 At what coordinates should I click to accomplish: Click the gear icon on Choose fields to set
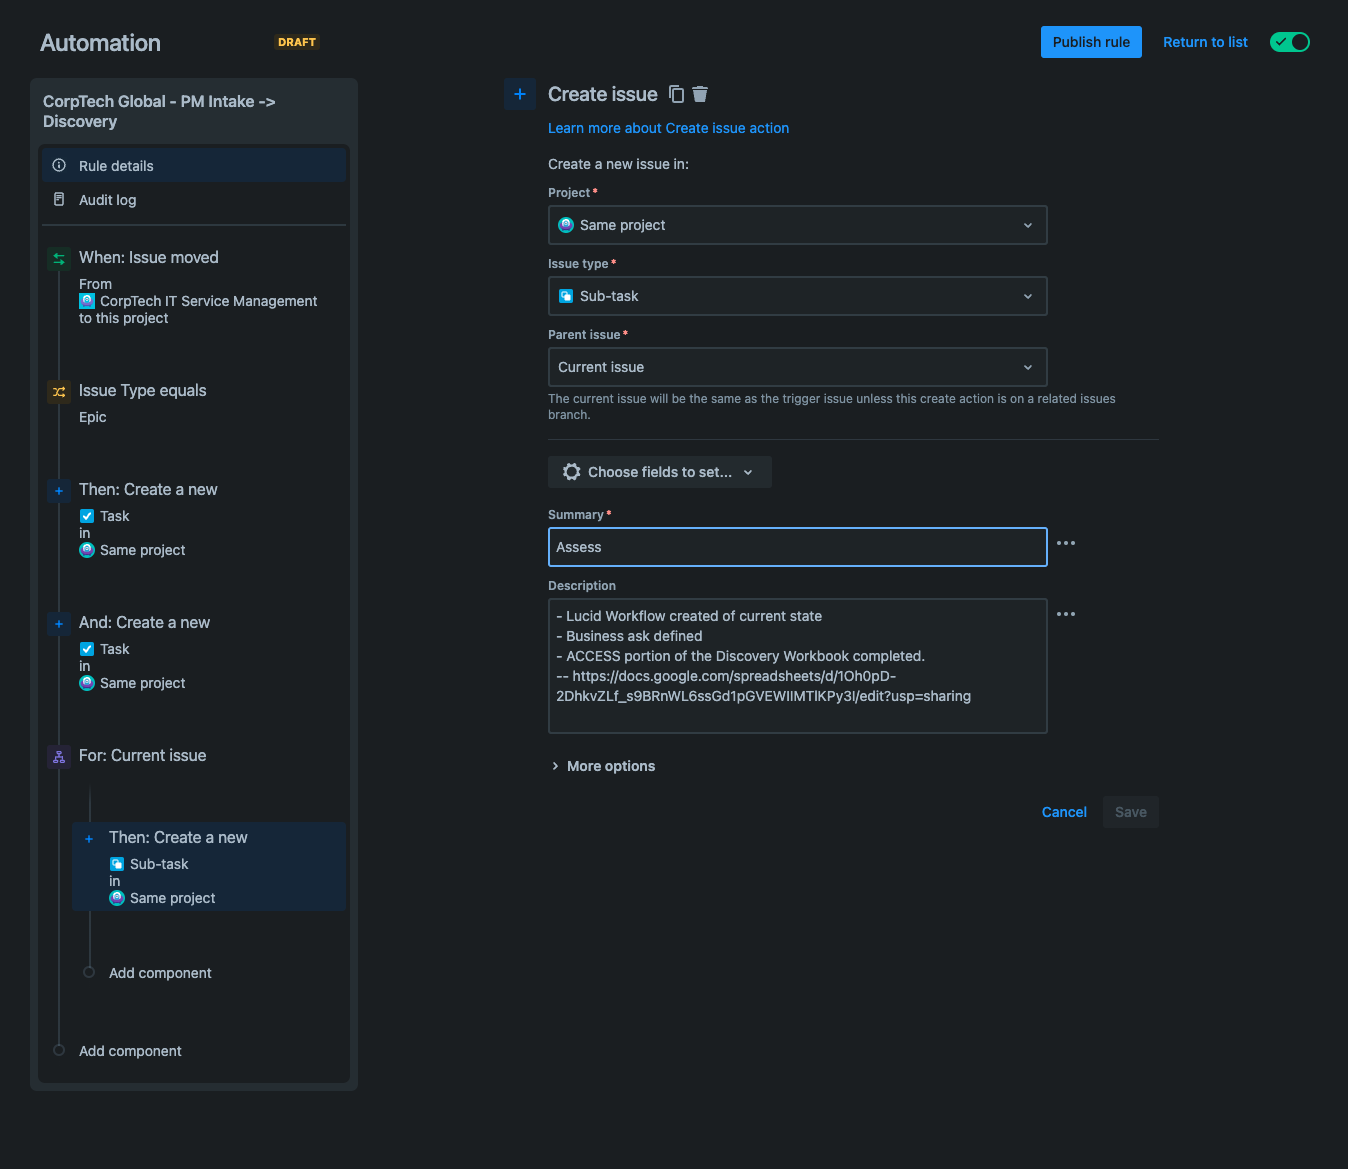tap(571, 471)
